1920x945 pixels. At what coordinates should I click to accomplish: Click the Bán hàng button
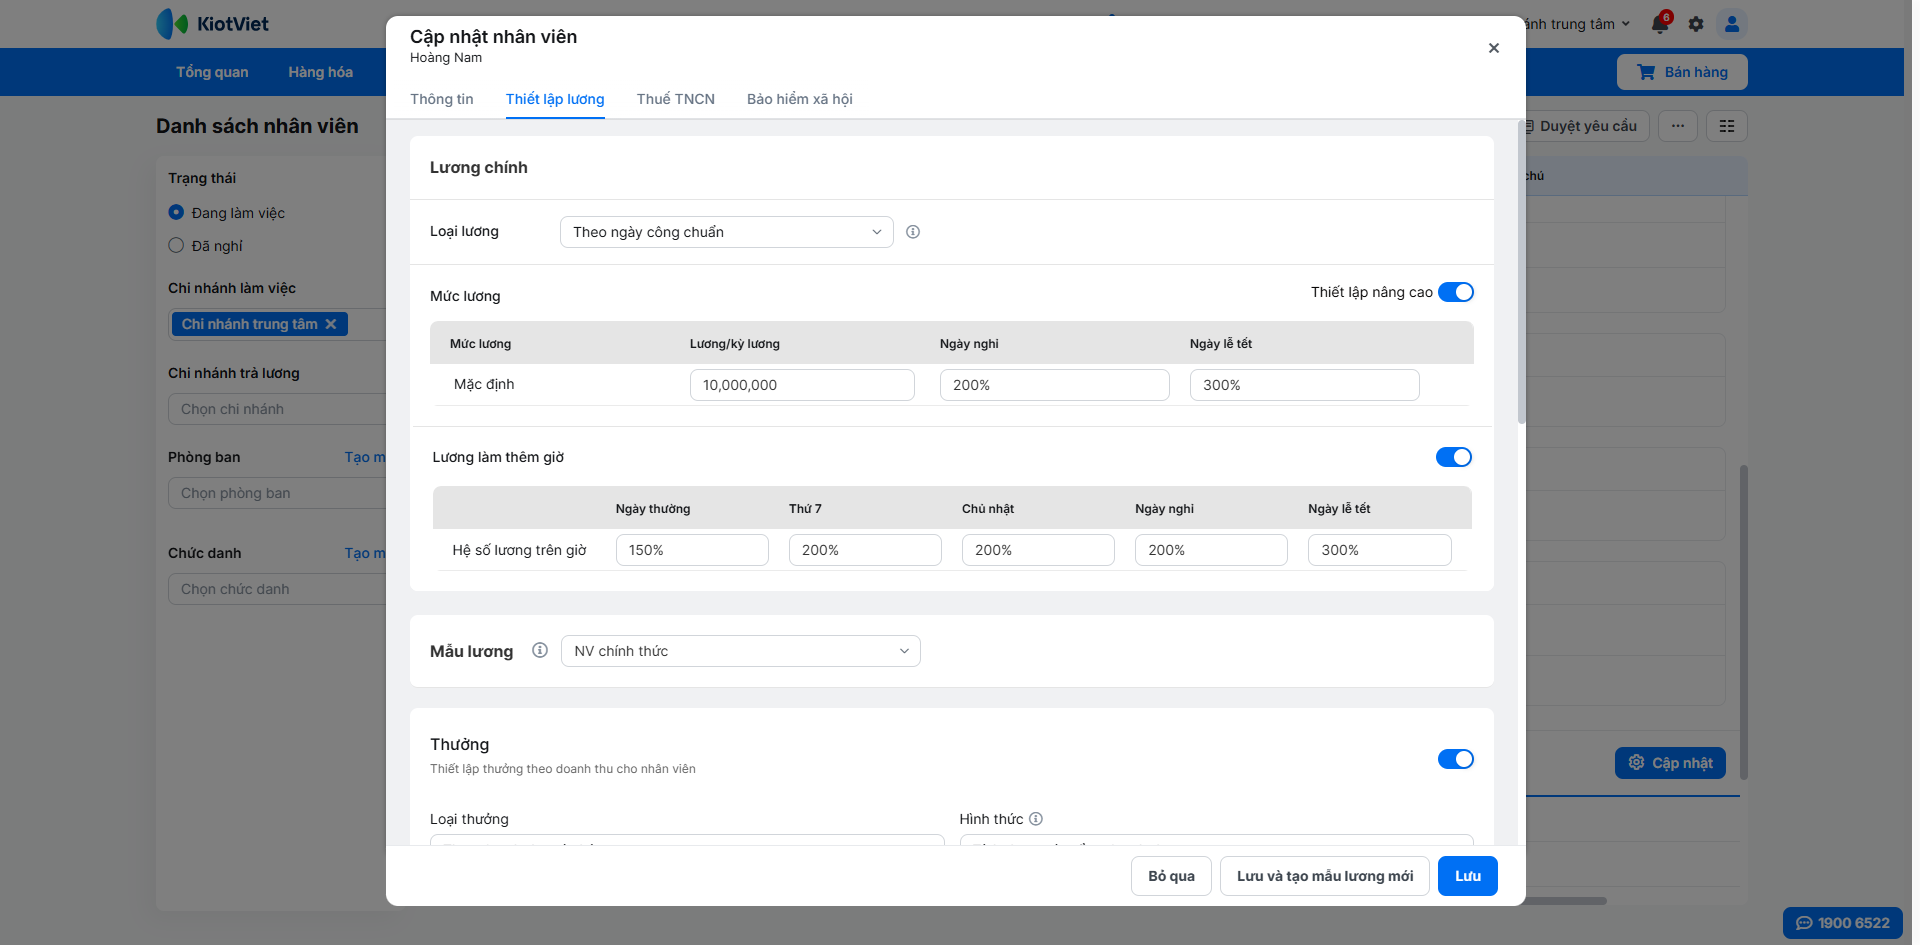[1682, 72]
